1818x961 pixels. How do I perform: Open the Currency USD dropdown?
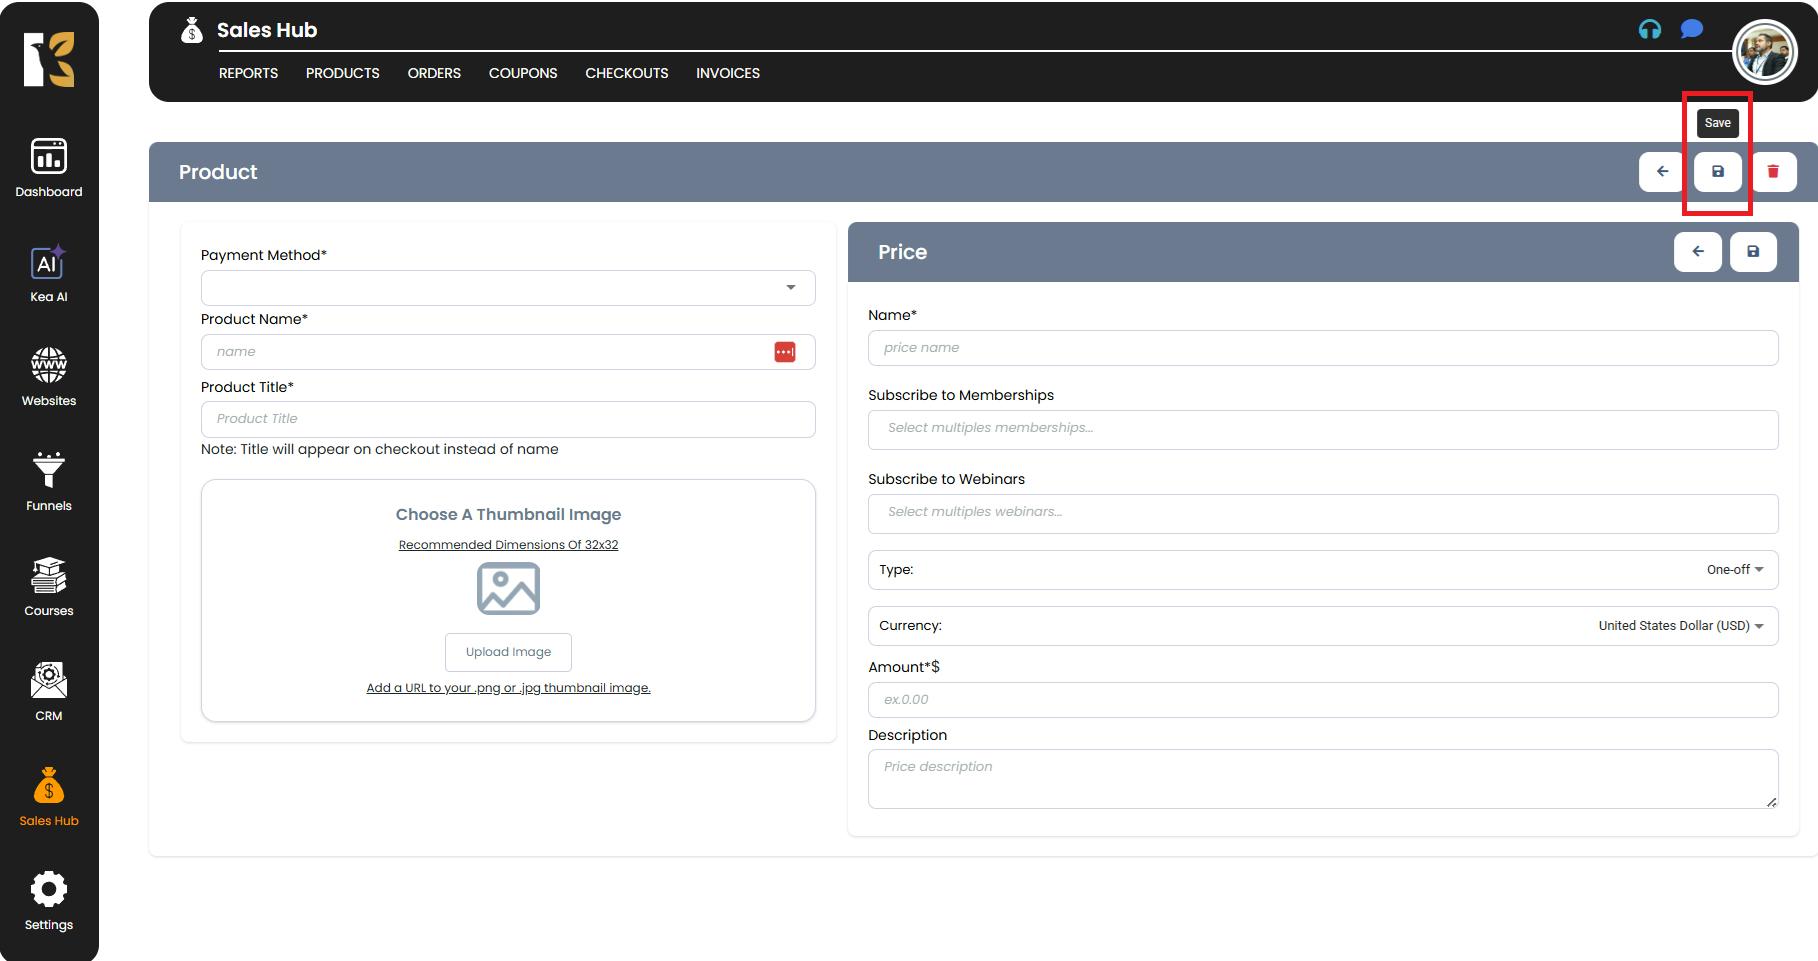(1680, 626)
